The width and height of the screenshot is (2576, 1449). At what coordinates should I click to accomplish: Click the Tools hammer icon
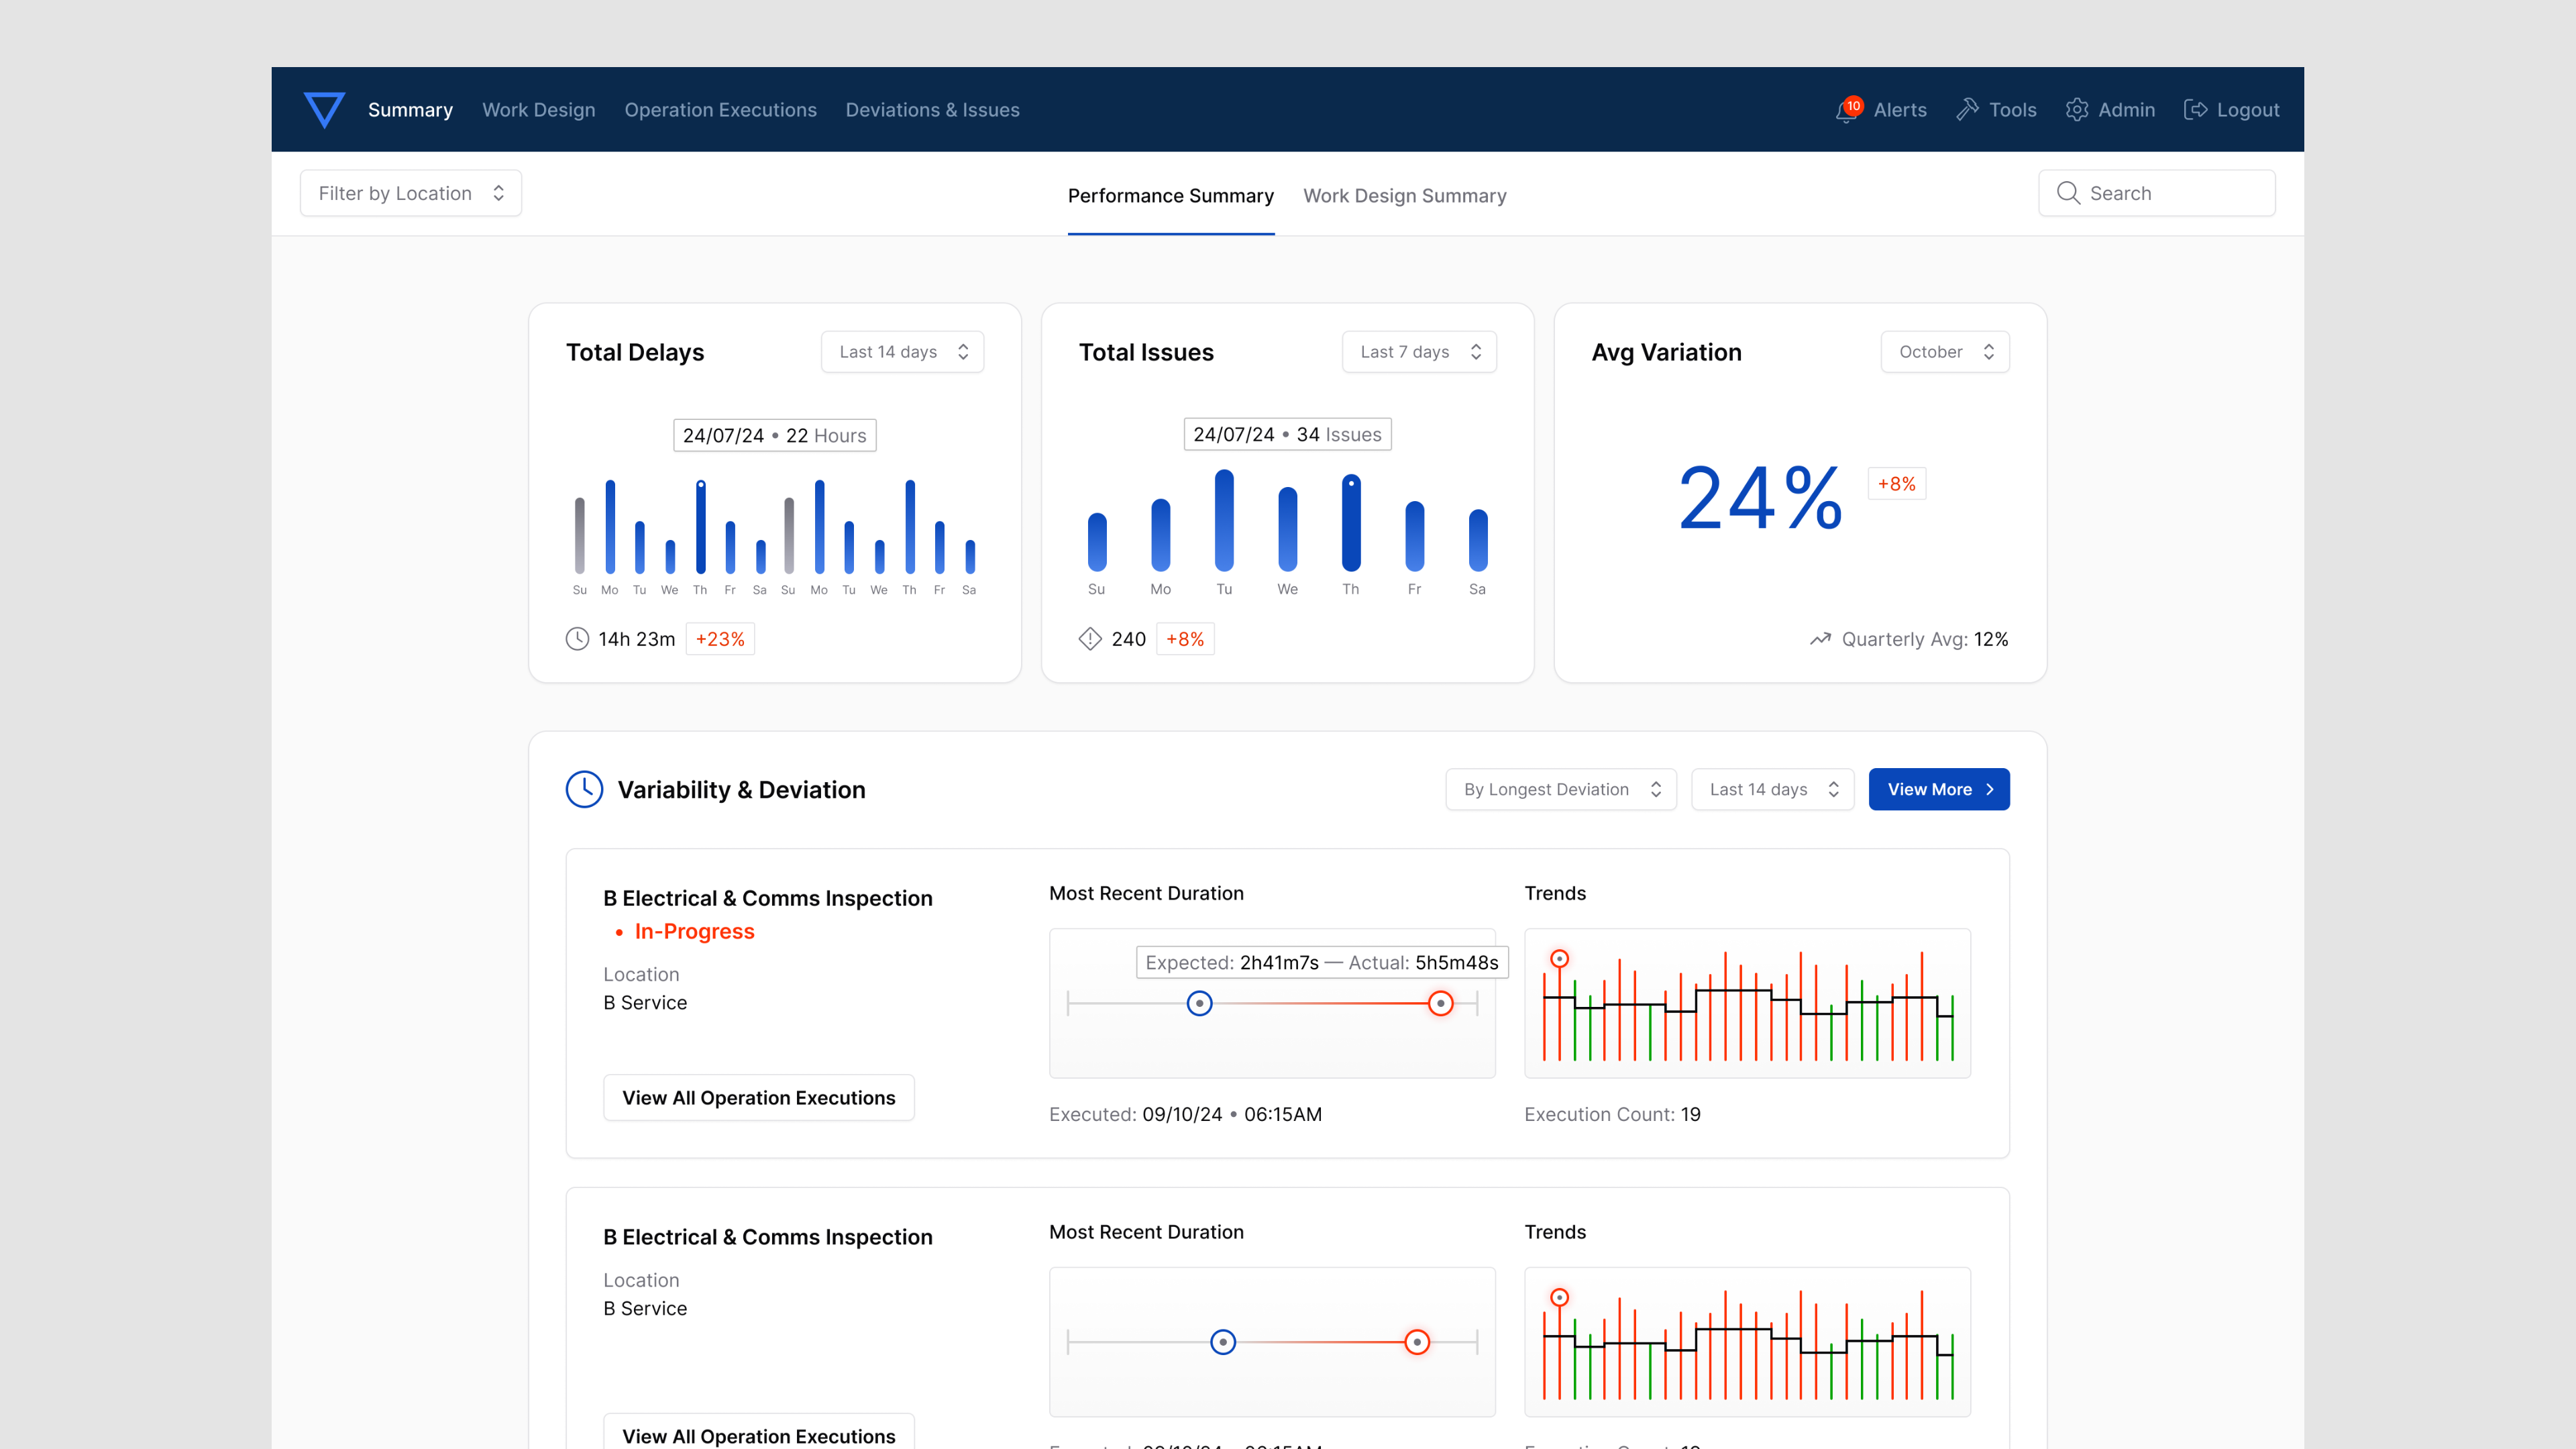1967,110
